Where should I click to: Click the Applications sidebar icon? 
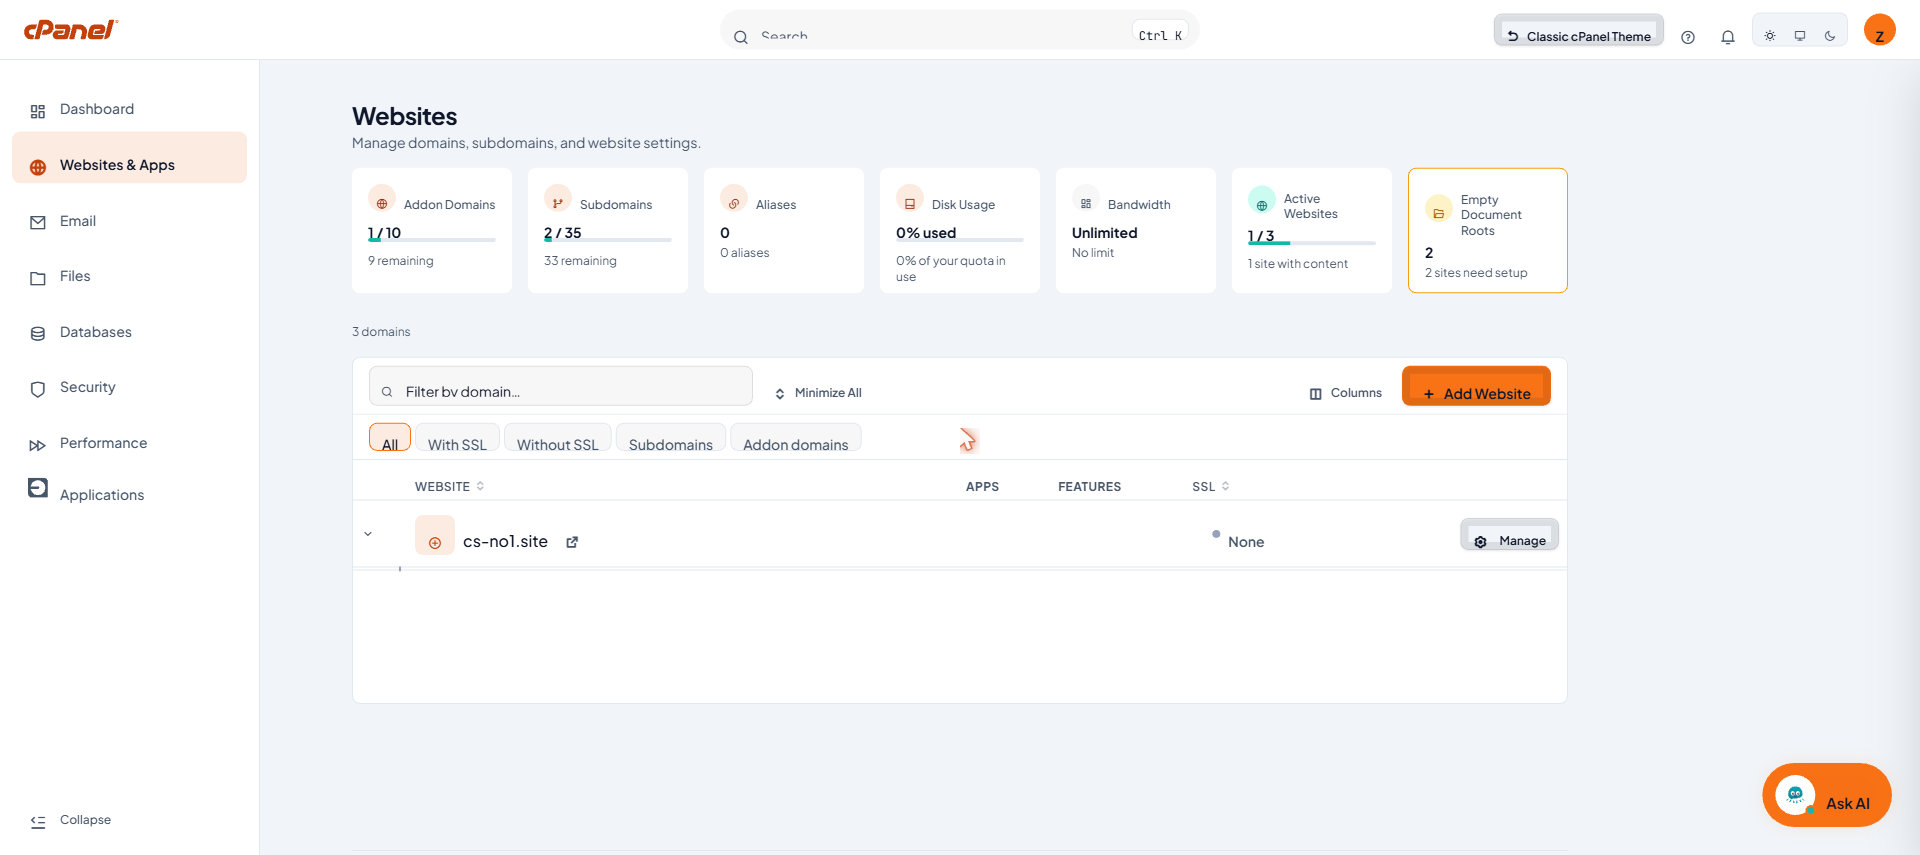[38, 488]
